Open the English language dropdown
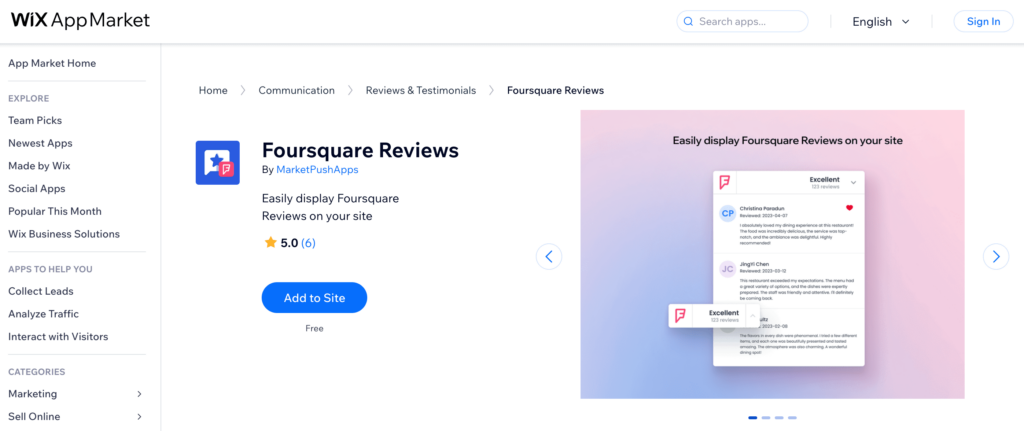The height and width of the screenshot is (431, 1024). 881,22
